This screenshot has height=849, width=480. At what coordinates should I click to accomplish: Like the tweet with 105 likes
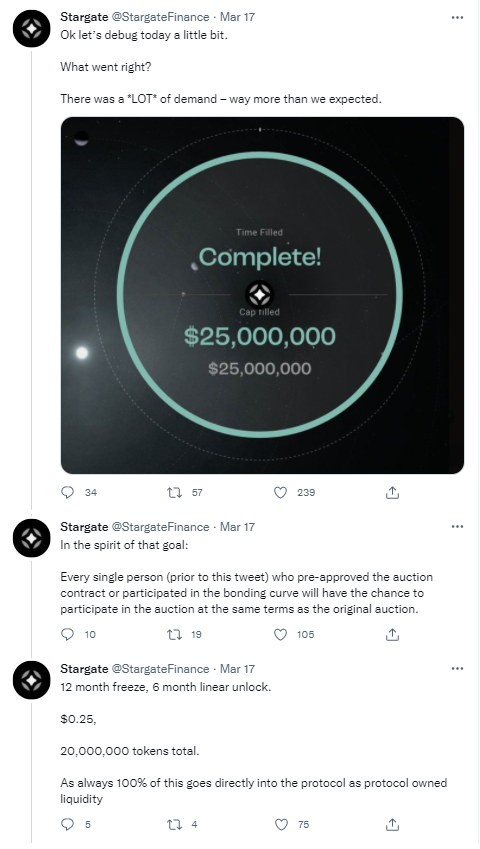click(280, 634)
